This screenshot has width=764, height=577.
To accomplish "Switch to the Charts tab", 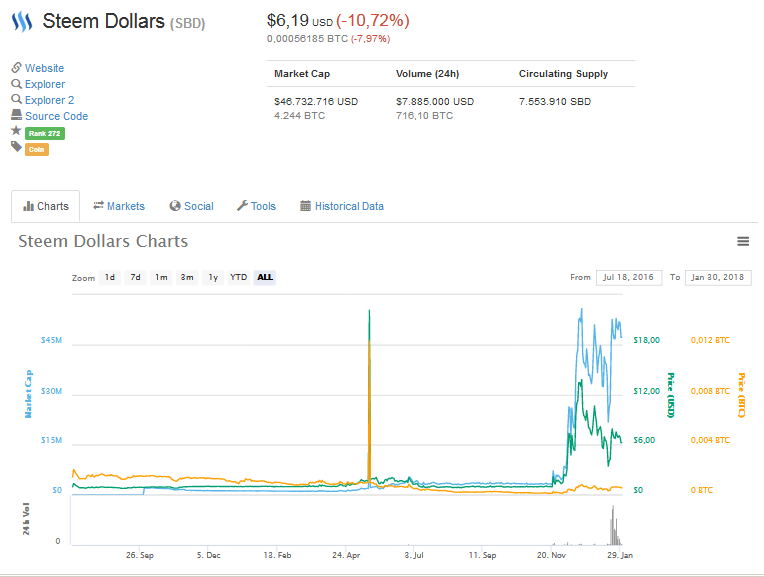I will (x=46, y=207).
